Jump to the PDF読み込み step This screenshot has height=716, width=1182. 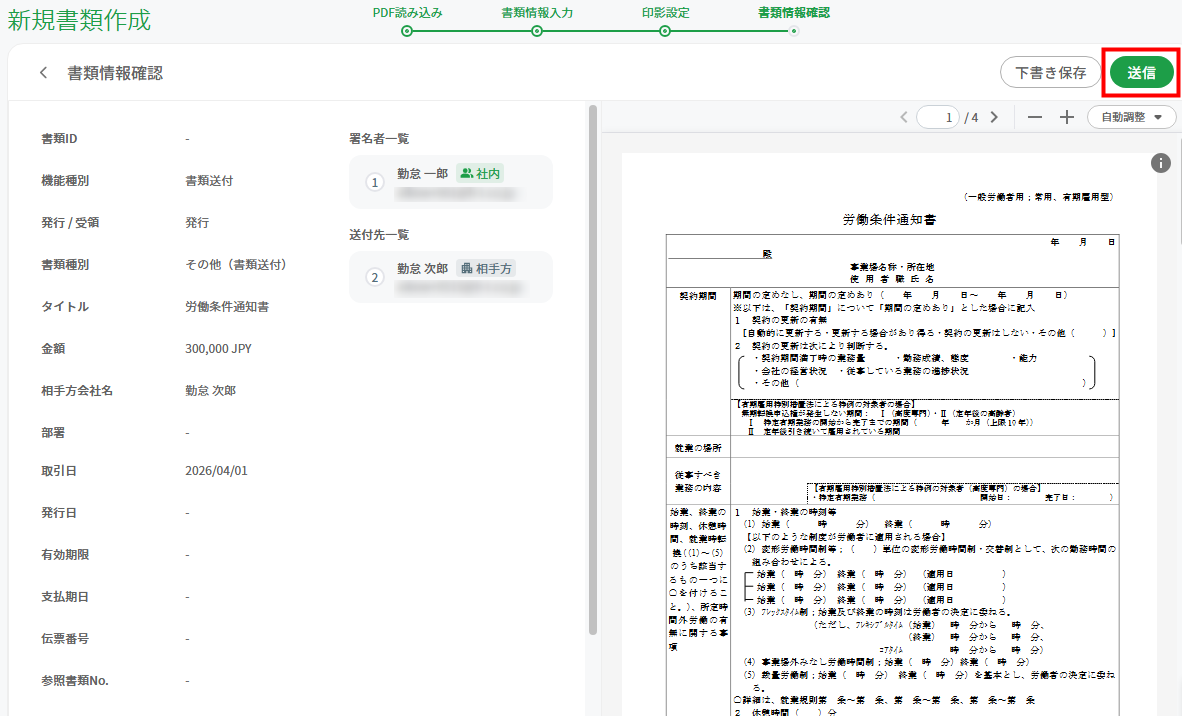coord(407,13)
